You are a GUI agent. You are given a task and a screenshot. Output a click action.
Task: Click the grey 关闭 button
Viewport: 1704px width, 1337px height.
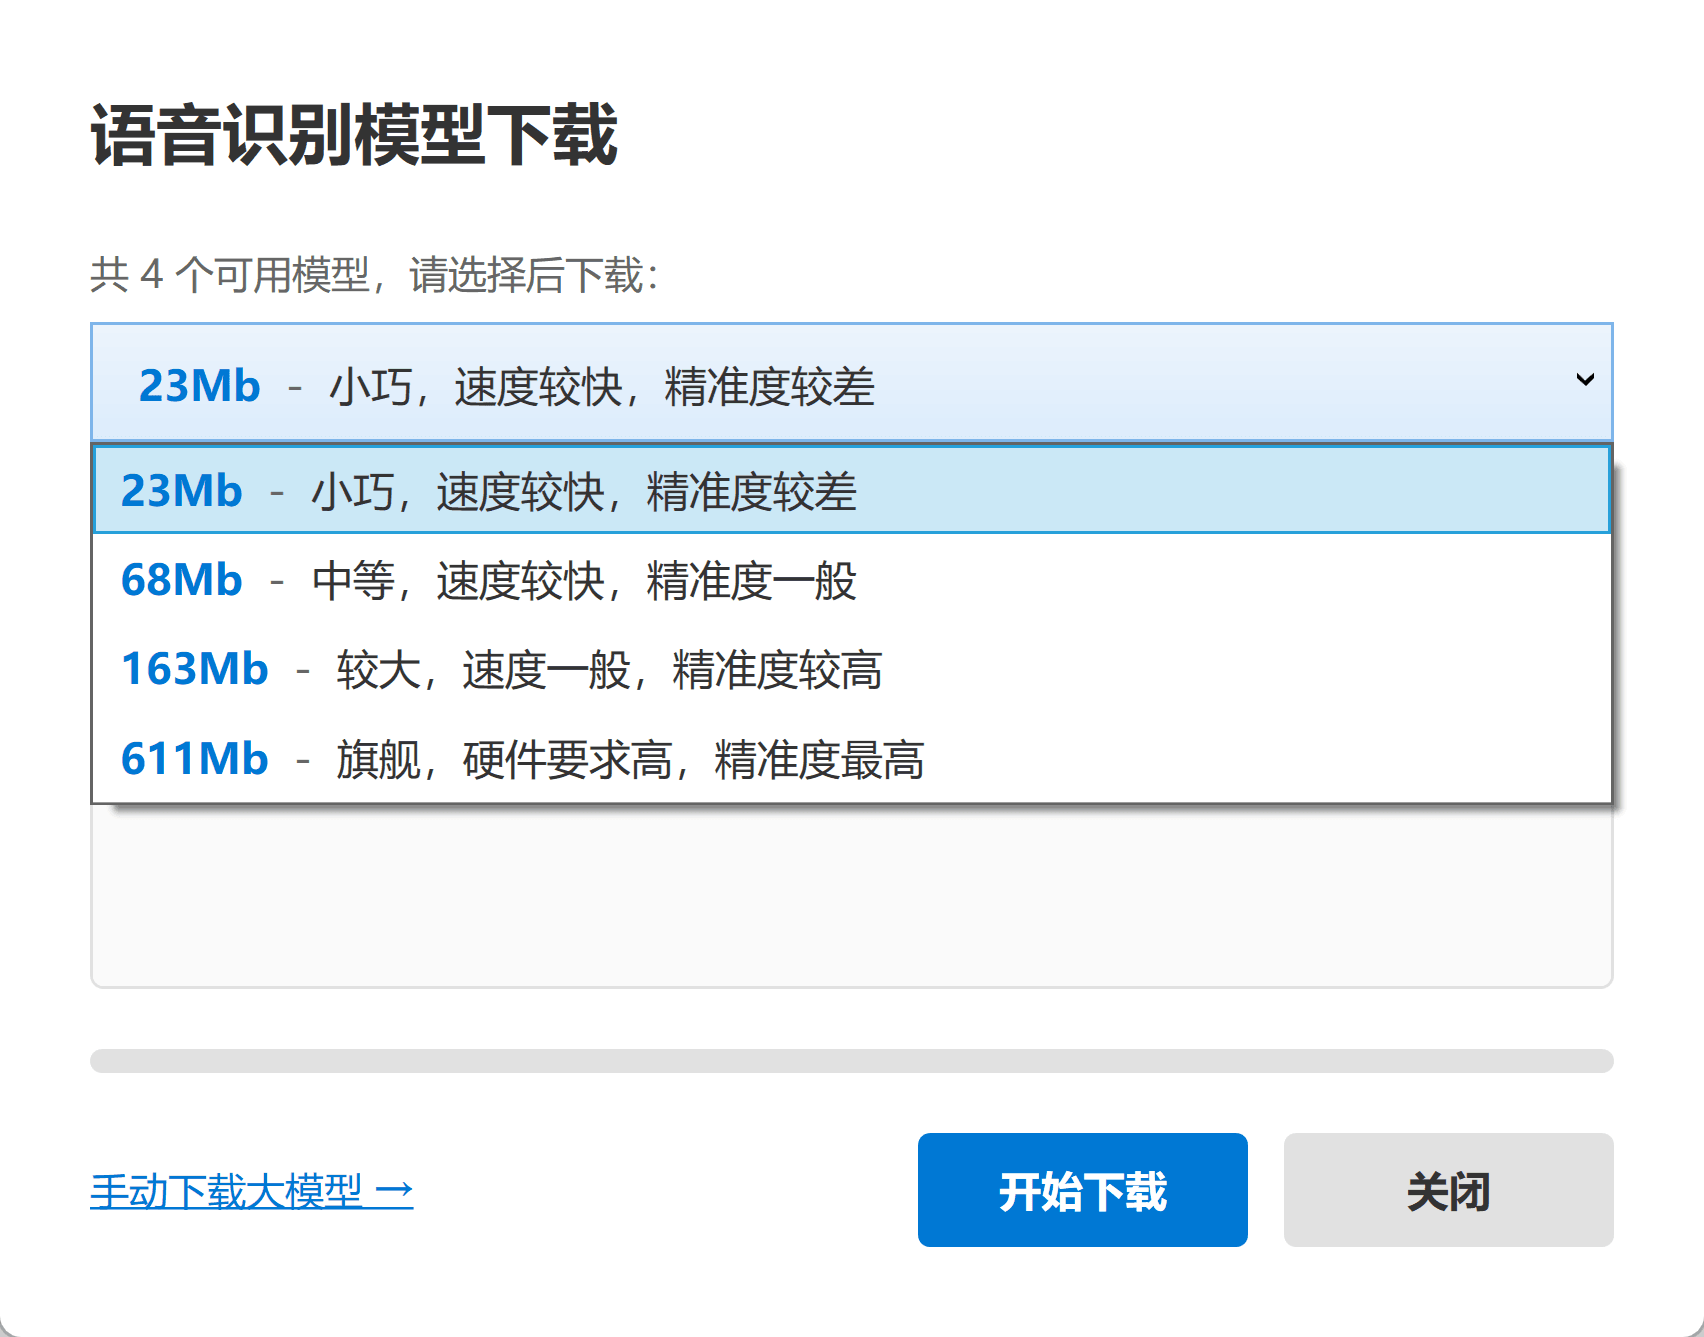pyautogui.click(x=1447, y=1190)
